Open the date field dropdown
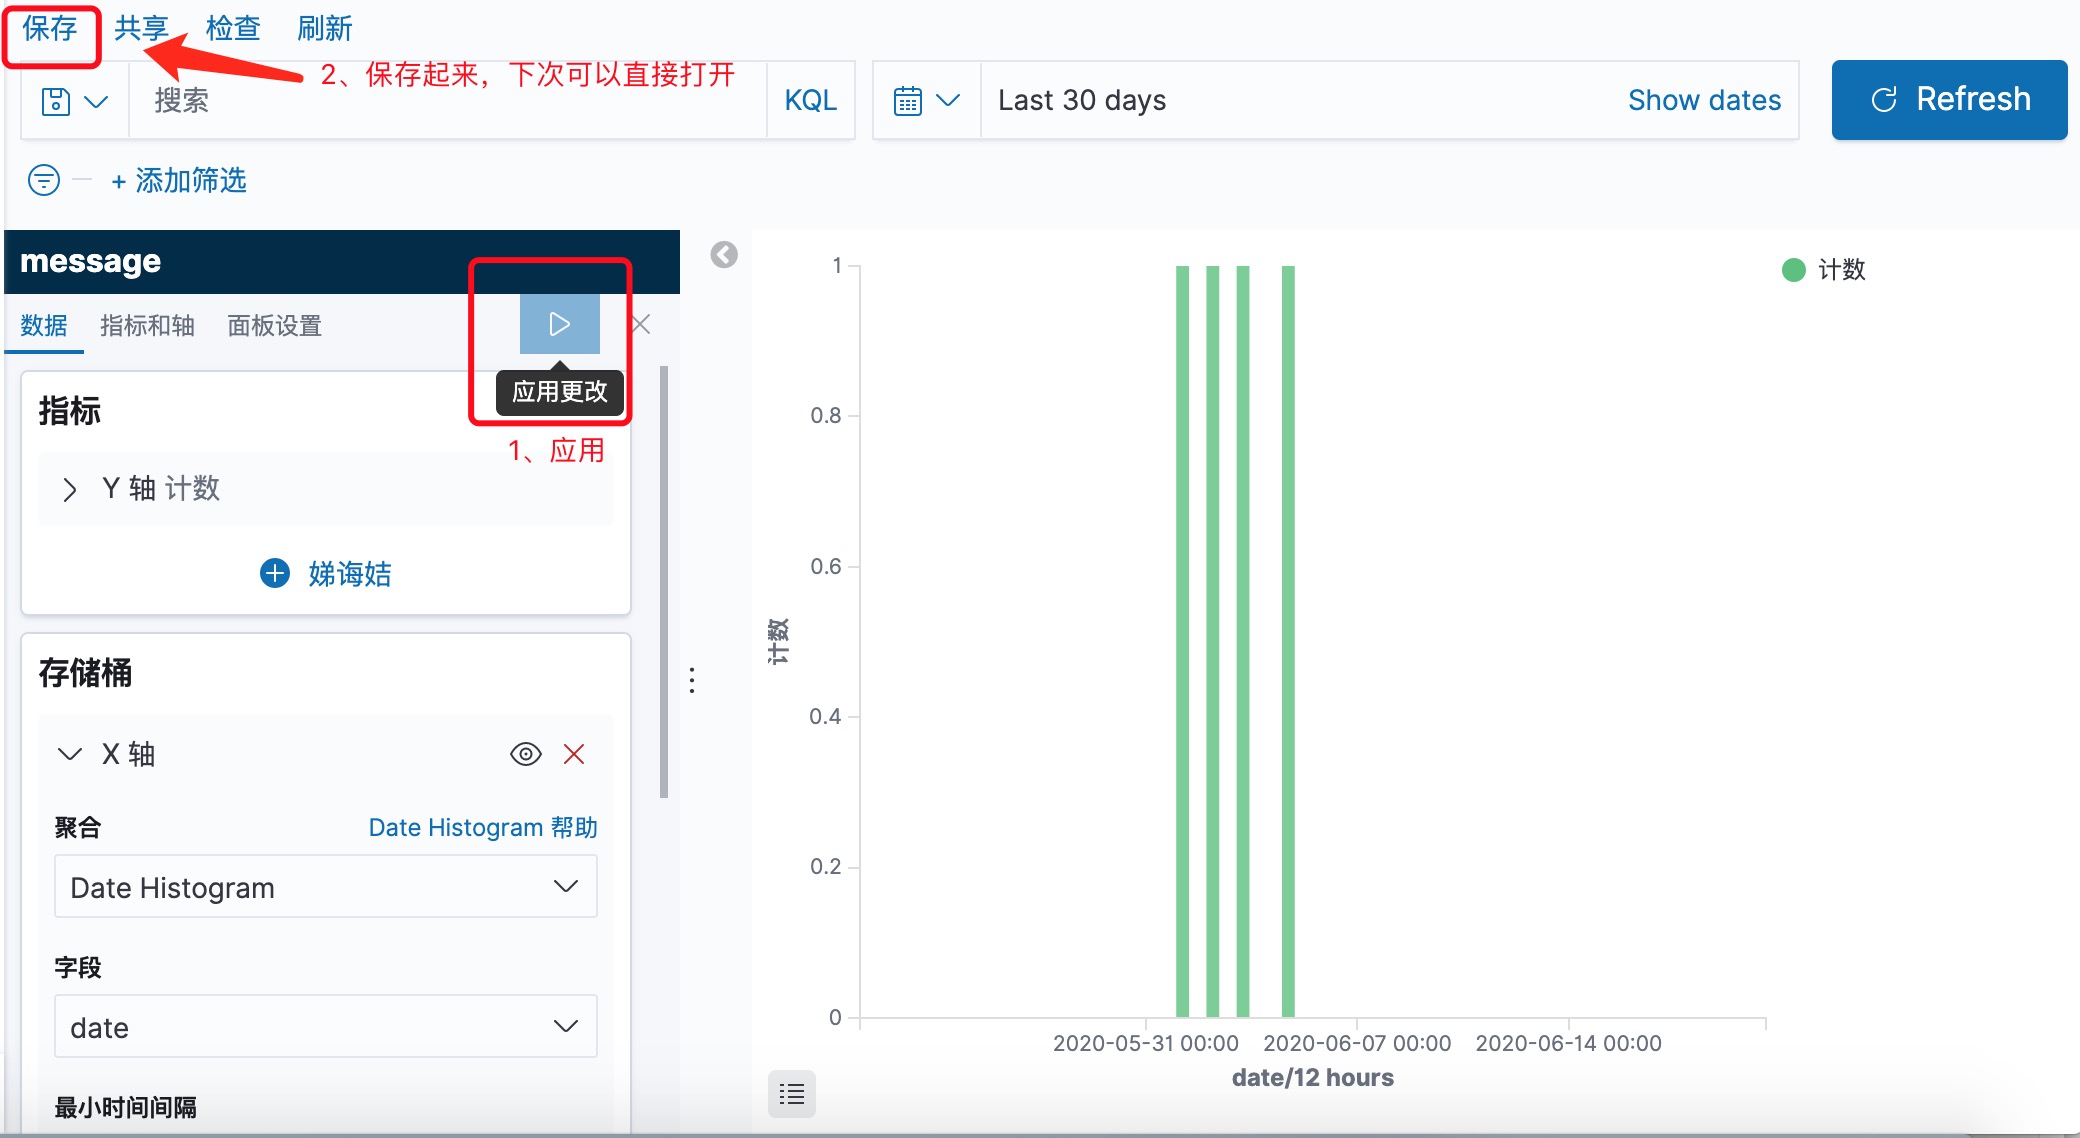This screenshot has height=1138, width=2080. point(325,1027)
